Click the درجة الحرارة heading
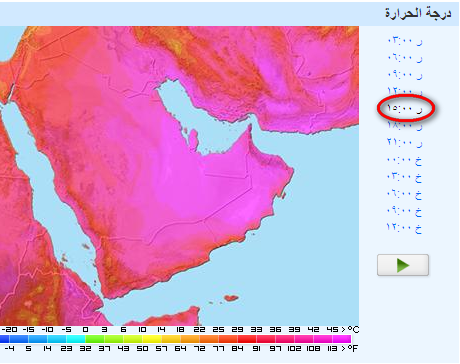This screenshot has height=364, width=460. pos(418,13)
